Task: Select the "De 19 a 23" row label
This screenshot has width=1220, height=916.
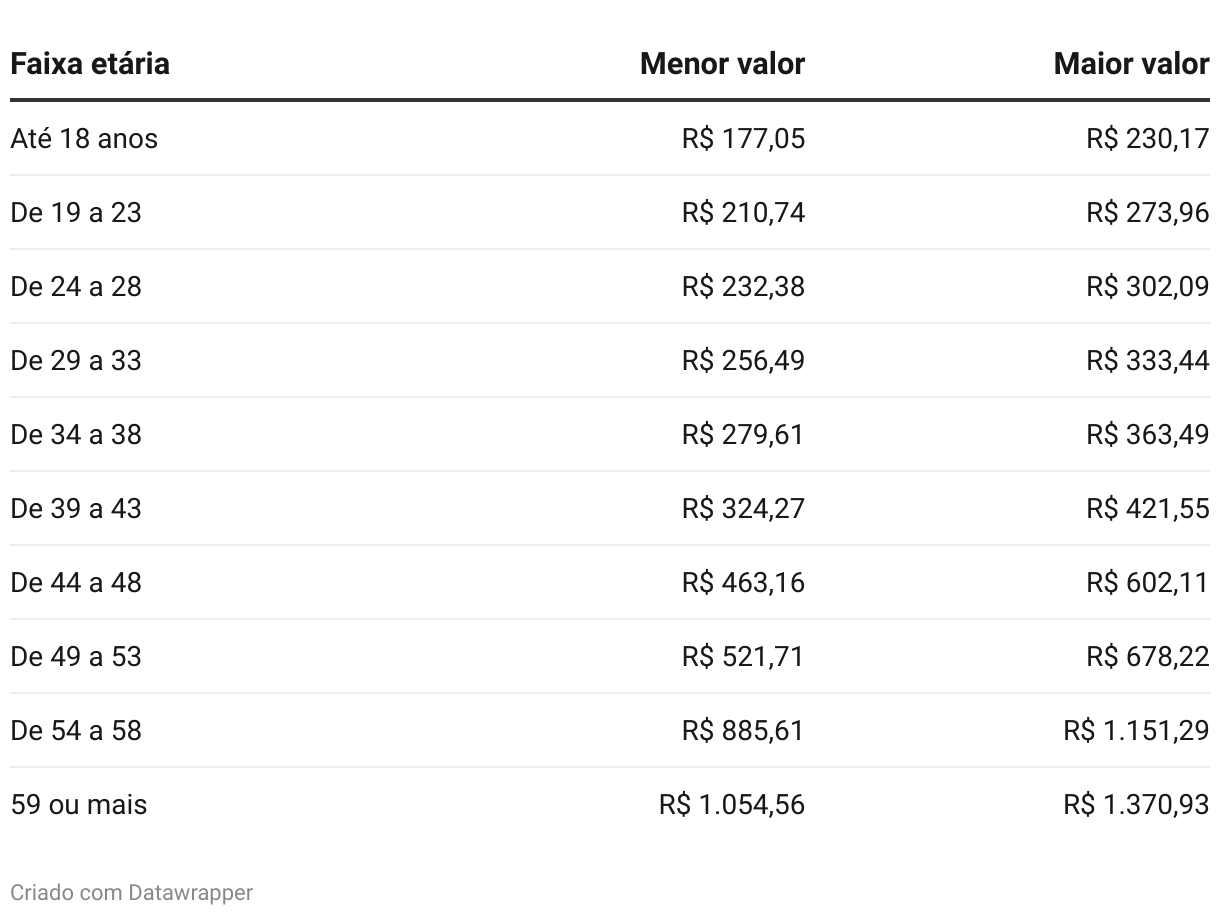Action: (76, 212)
